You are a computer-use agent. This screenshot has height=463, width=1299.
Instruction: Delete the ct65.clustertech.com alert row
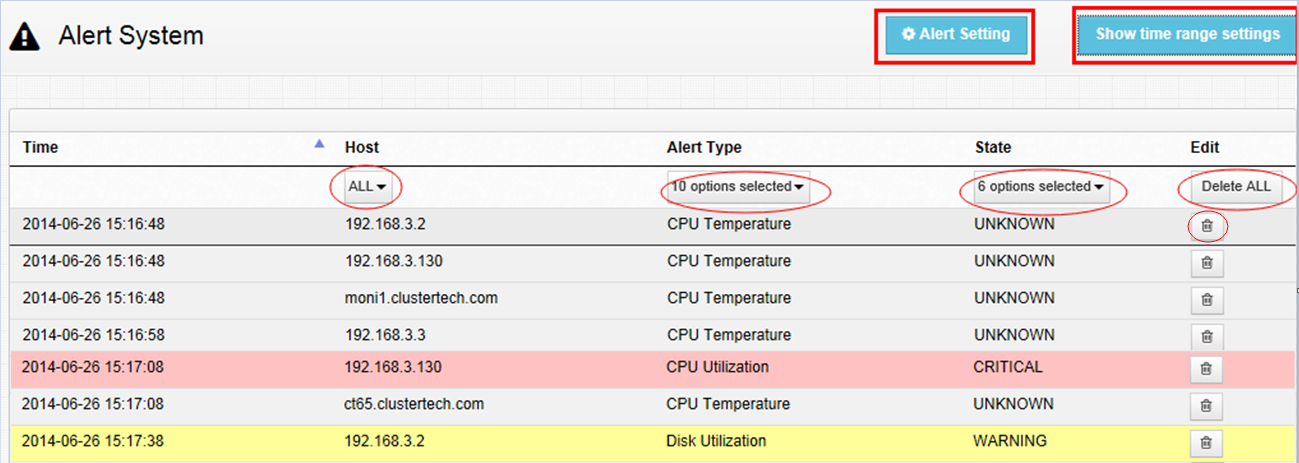[1207, 406]
